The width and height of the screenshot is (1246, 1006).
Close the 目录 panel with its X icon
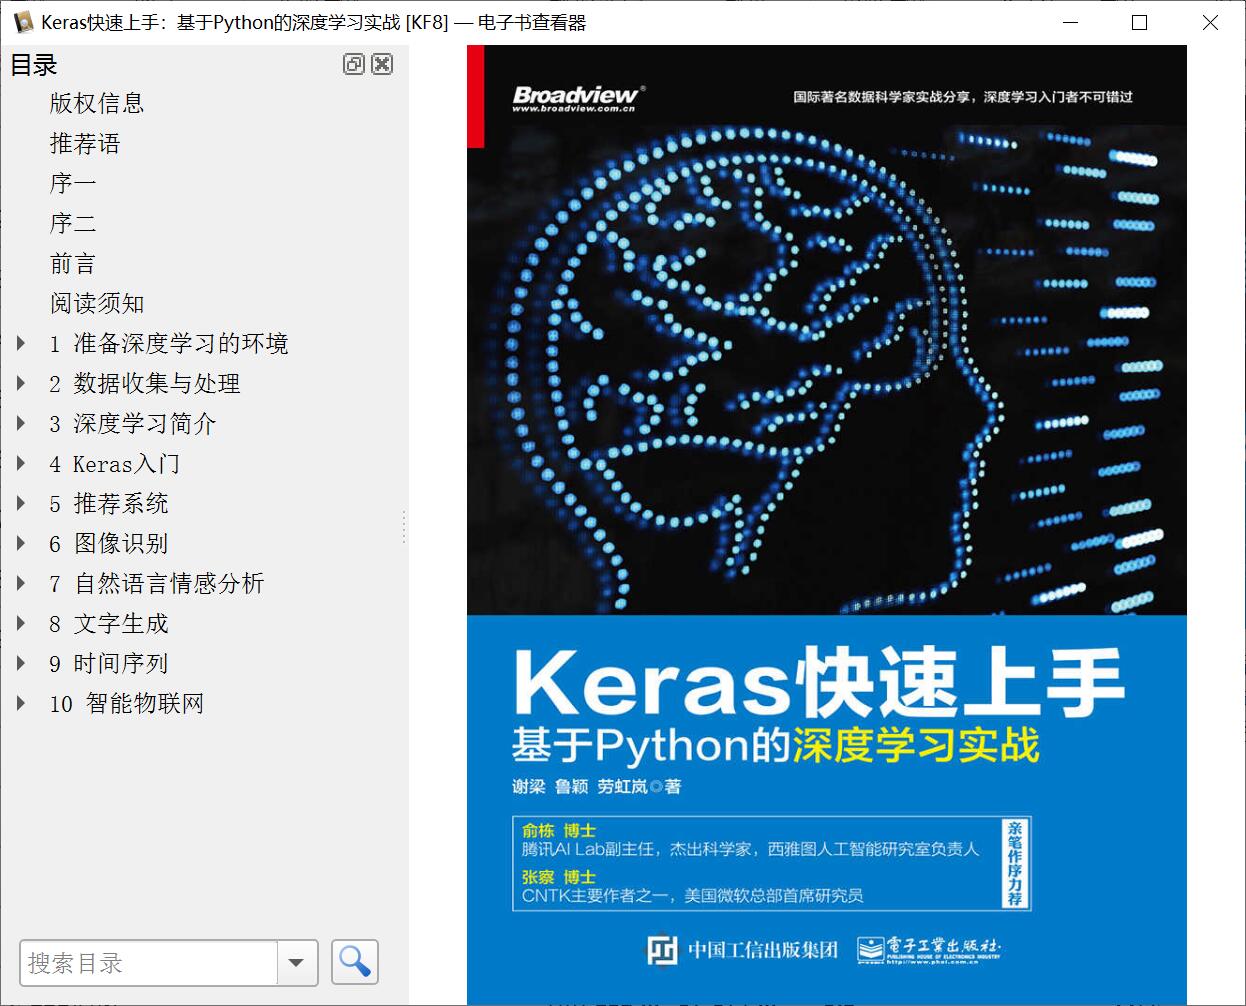tap(382, 64)
